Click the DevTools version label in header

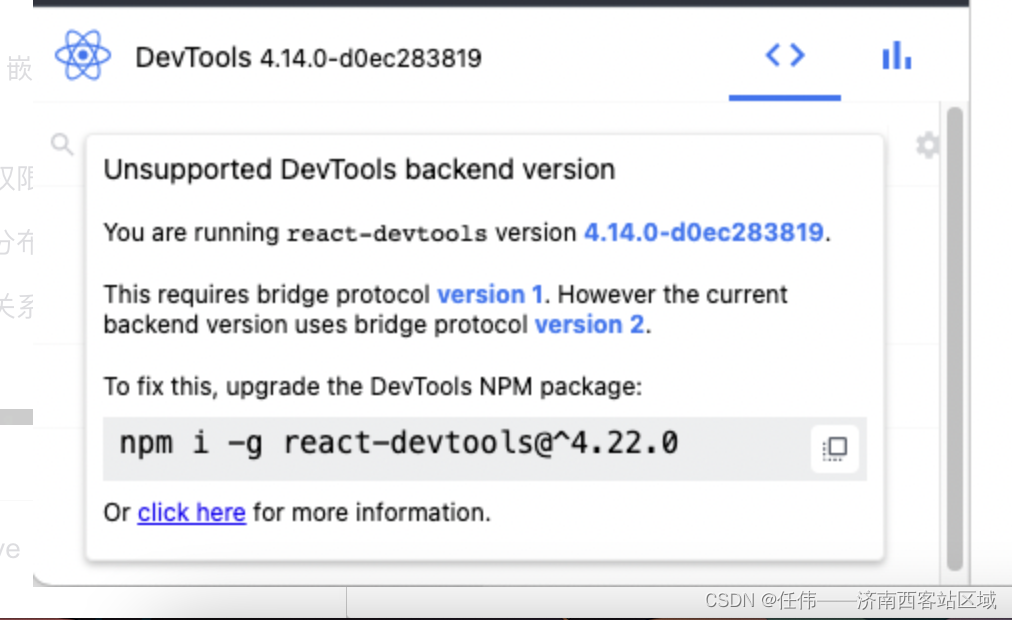tap(308, 58)
